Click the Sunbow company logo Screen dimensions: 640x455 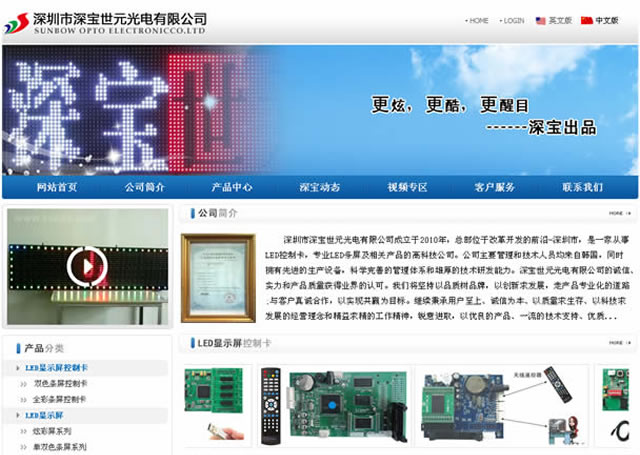pyautogui.click(x=105, y=23)
